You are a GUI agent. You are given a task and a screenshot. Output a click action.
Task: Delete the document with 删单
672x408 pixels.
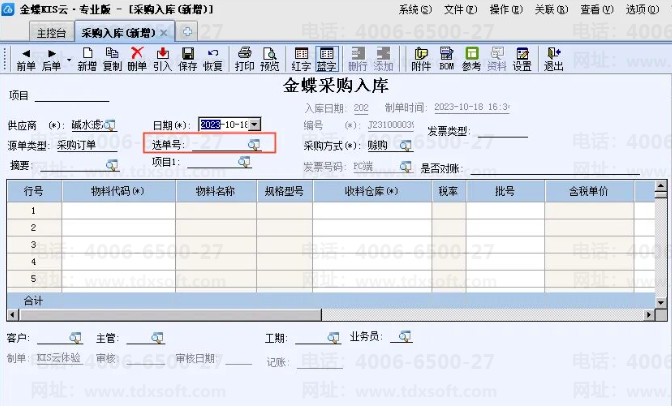[137, 59]
